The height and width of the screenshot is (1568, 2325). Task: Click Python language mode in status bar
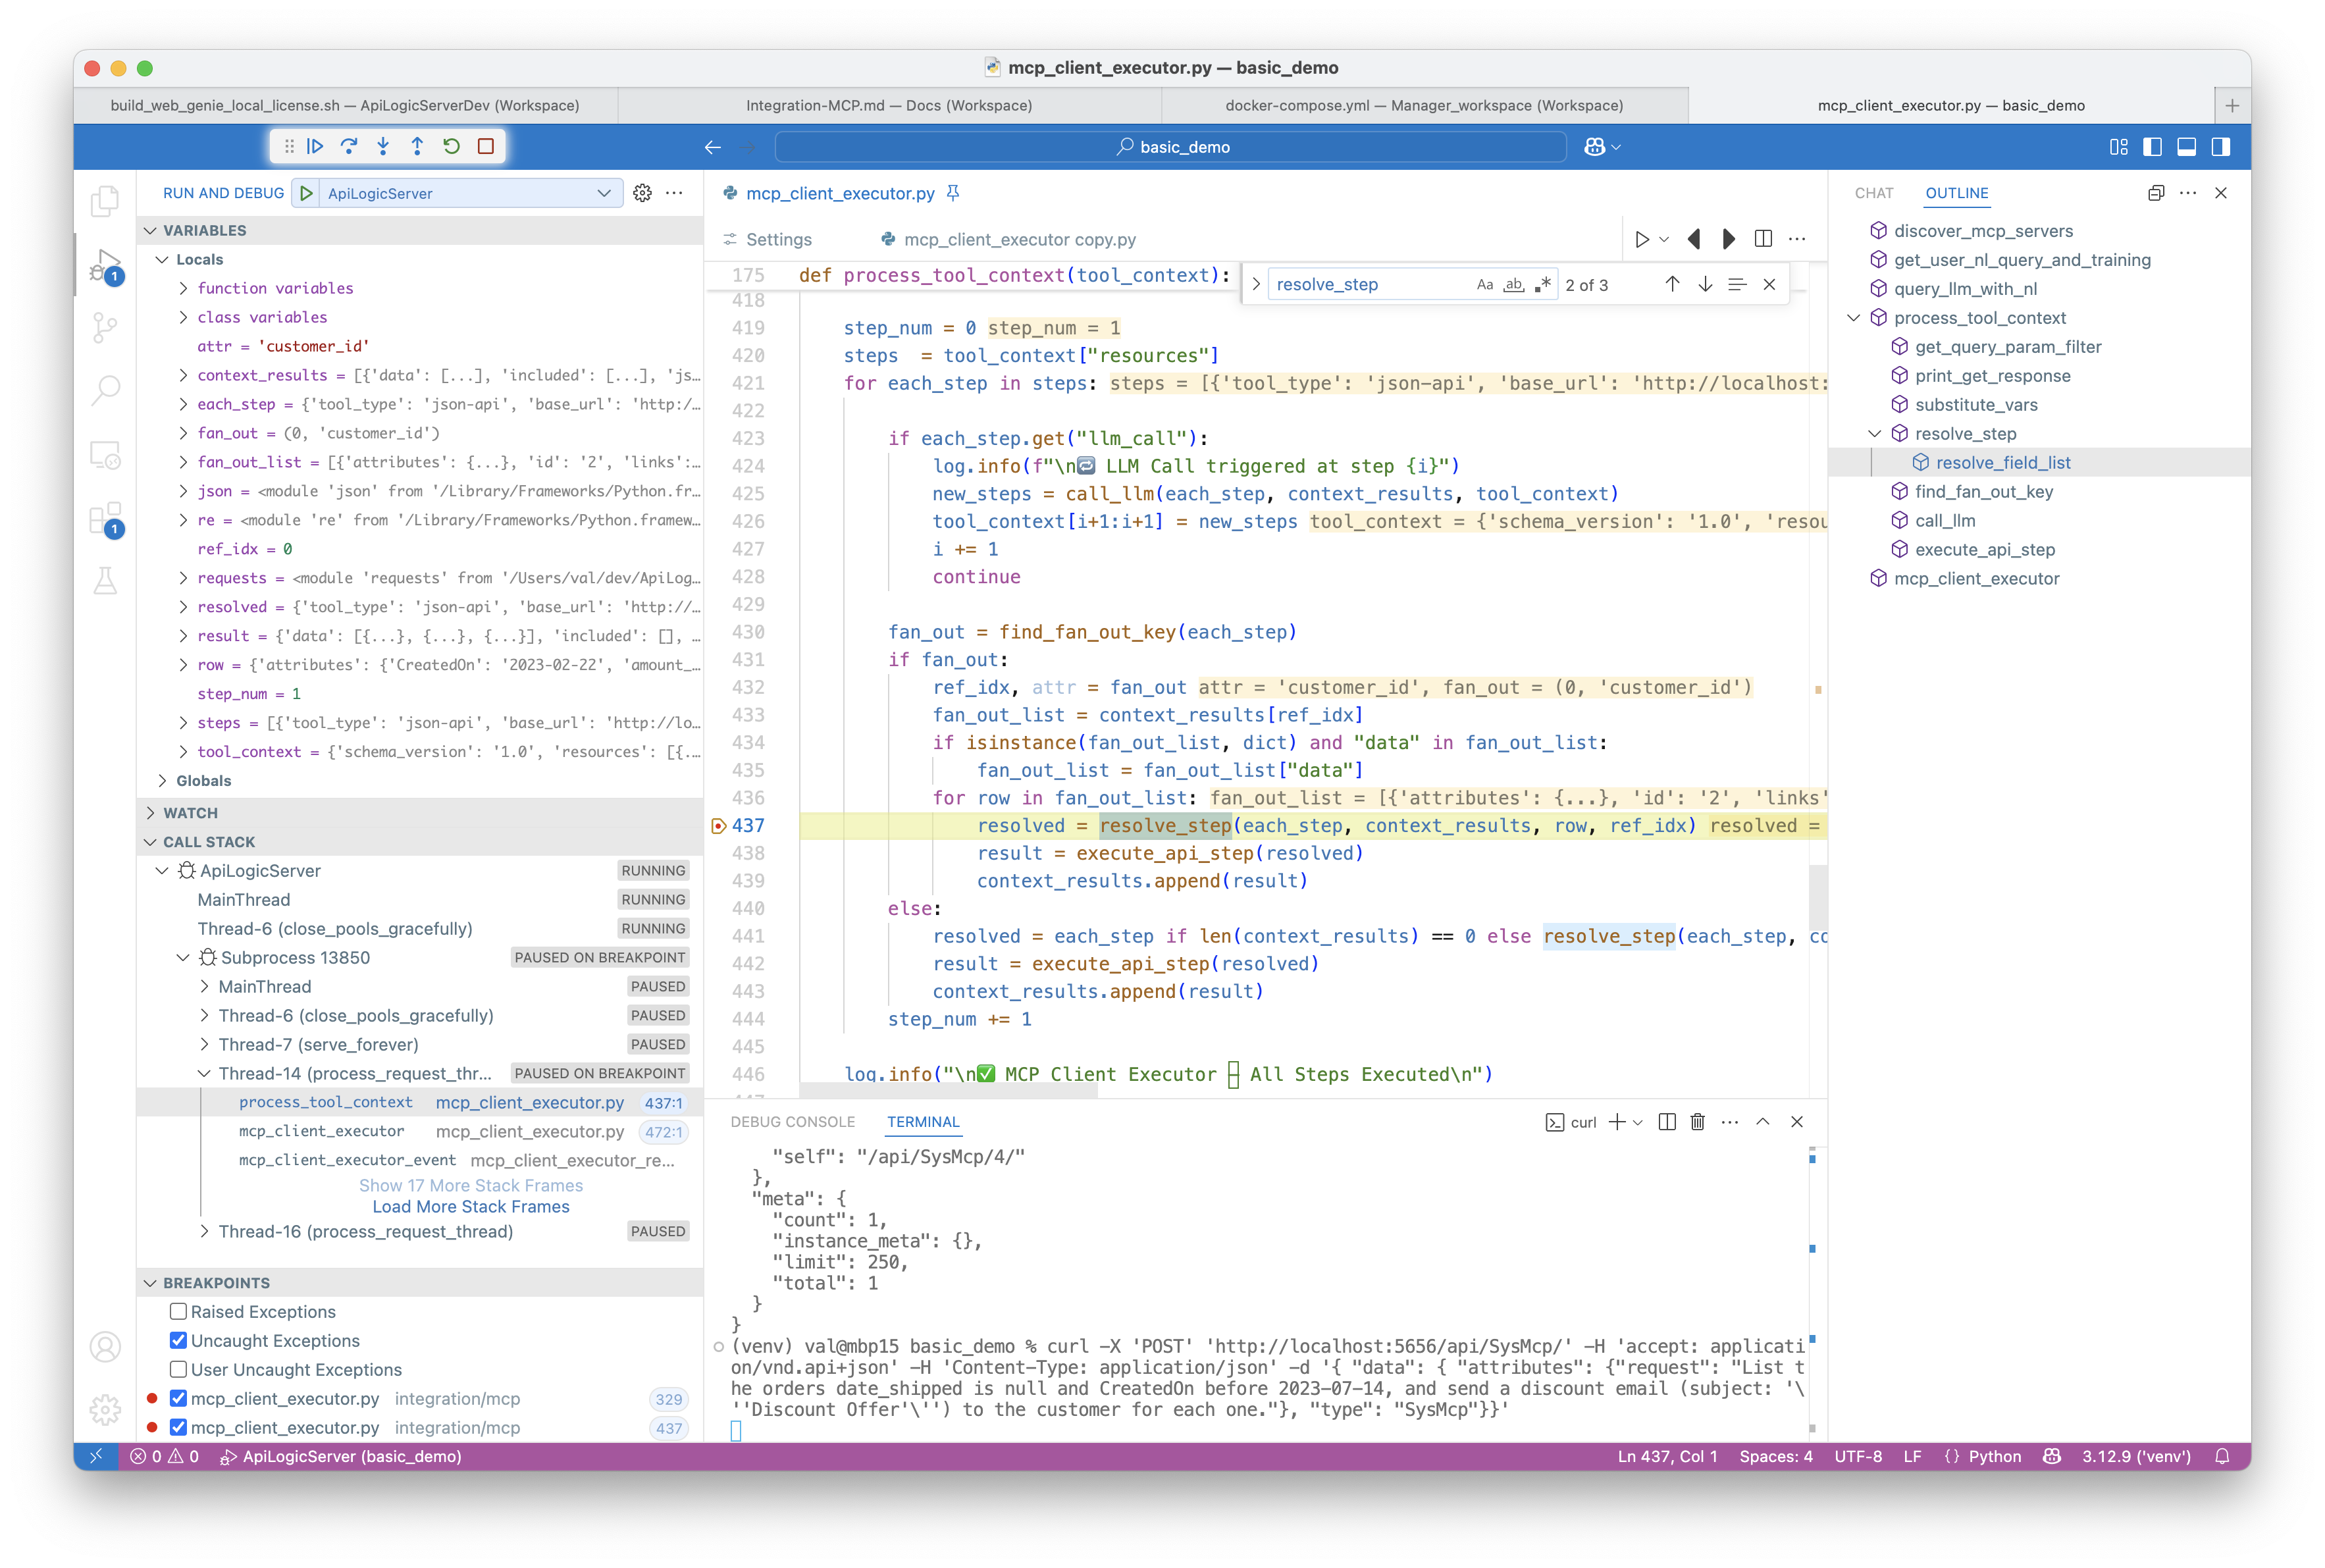pos(1994,1456)
